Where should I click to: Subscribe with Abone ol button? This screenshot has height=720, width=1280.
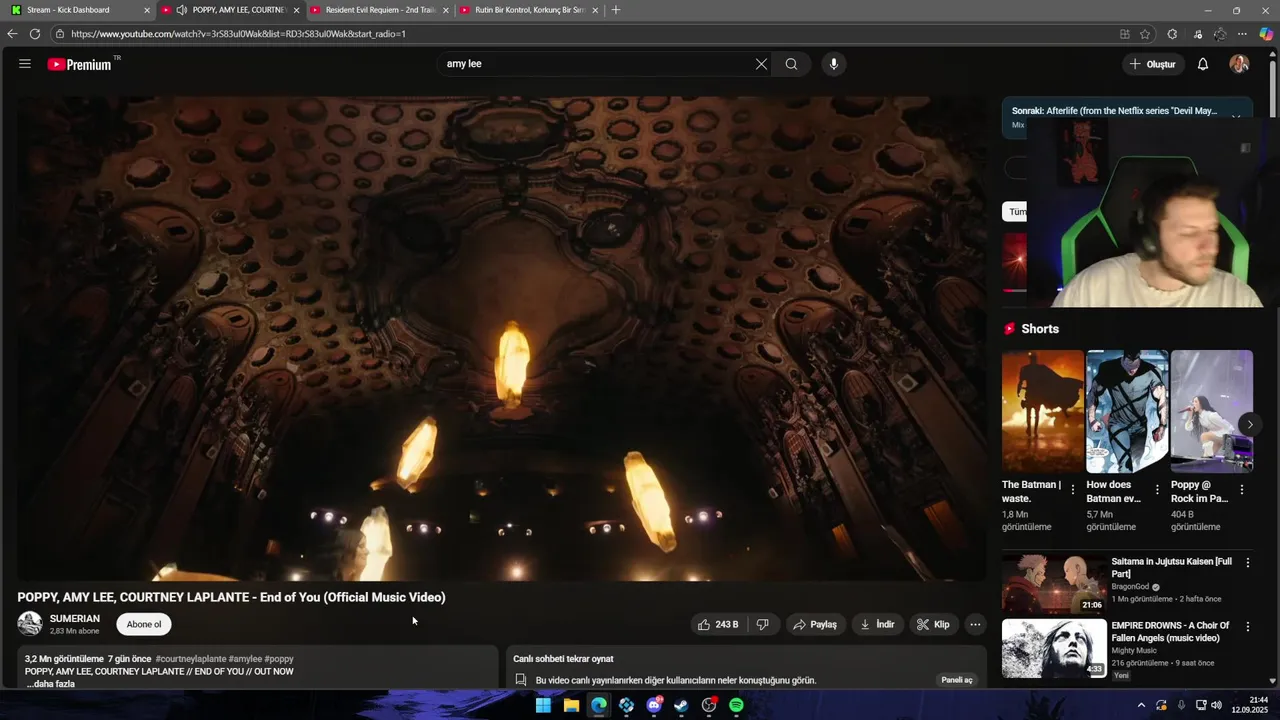pos(144,624)
